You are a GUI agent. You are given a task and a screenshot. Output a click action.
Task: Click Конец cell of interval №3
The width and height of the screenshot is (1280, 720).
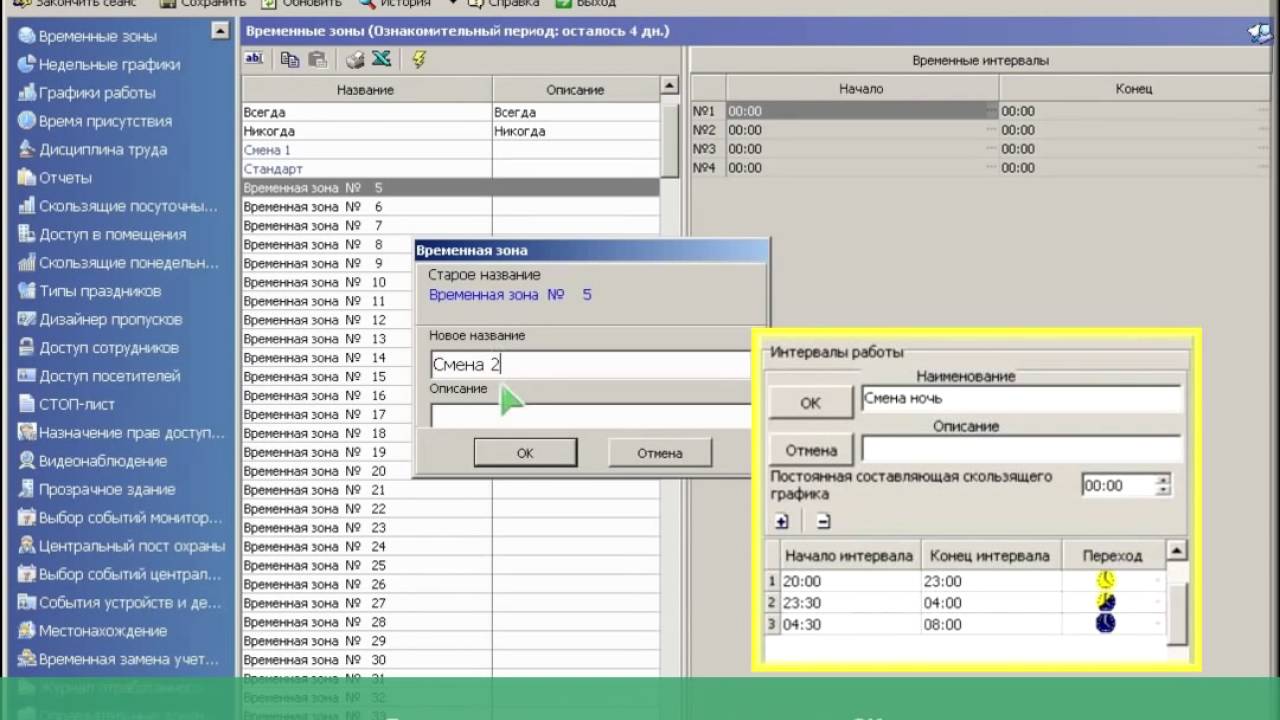point(1134,149)
